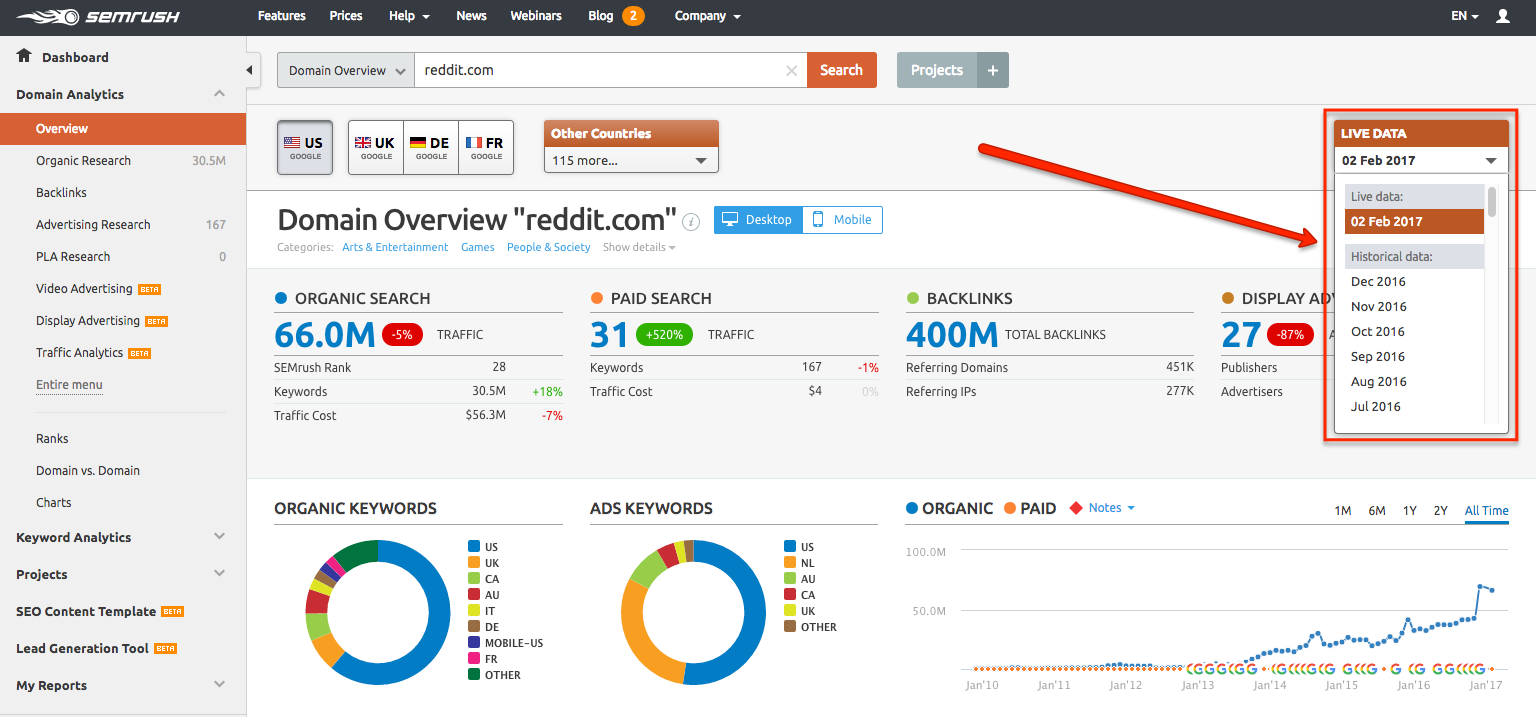Go to the News page

point(471,16)
